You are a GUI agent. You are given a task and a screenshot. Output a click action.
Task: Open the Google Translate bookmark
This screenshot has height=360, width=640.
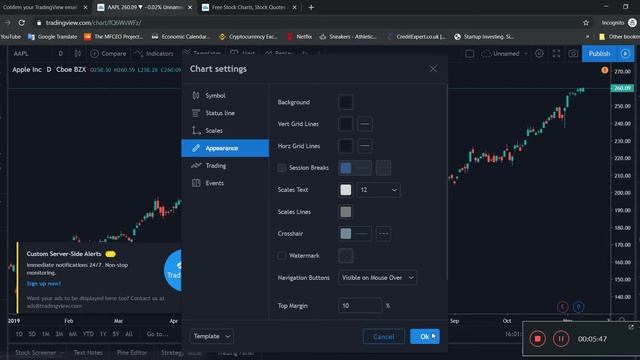coord(52,37)
